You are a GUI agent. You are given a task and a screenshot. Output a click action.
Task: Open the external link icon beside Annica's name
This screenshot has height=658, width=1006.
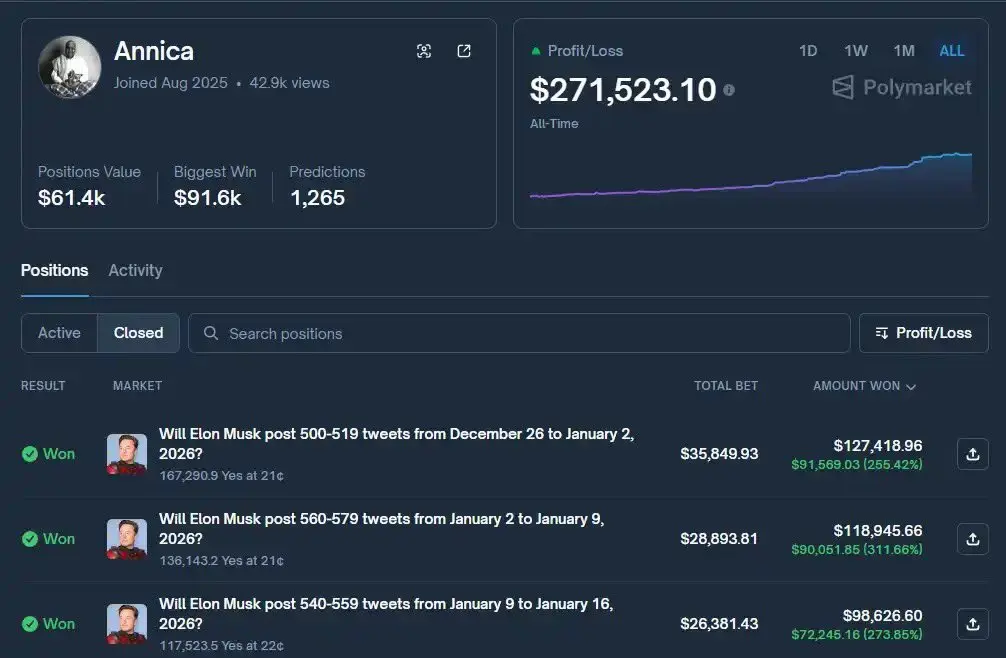click(x=464, y=51)
